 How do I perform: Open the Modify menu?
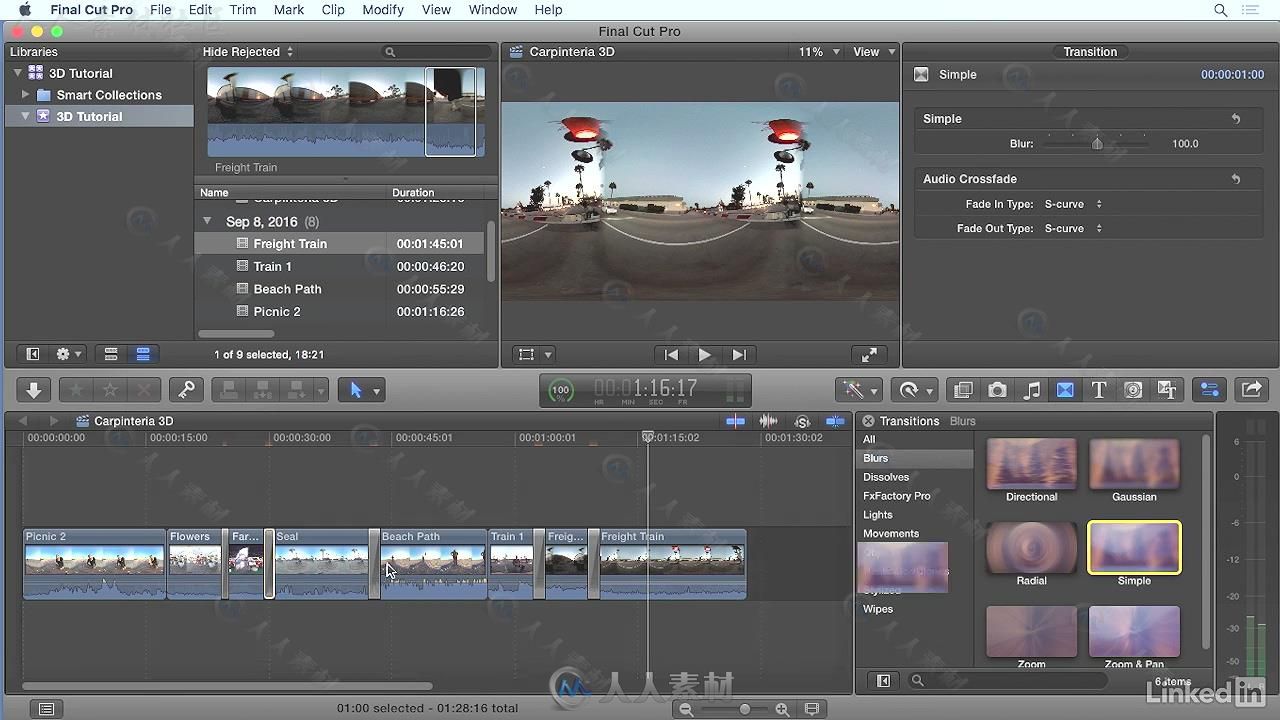(383, 10)
